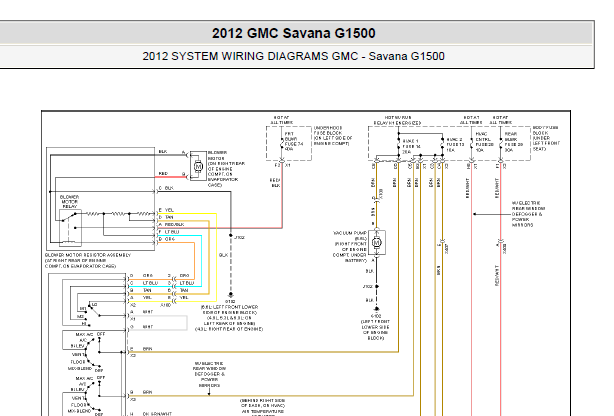Image resolution: width=614 pixels, height=416 pixels.
Task: Click the "W/ ELECTRIC REAR WINDOW DEFOGGER" note at right
Action: pyautogui.click(x=528, y=214)
